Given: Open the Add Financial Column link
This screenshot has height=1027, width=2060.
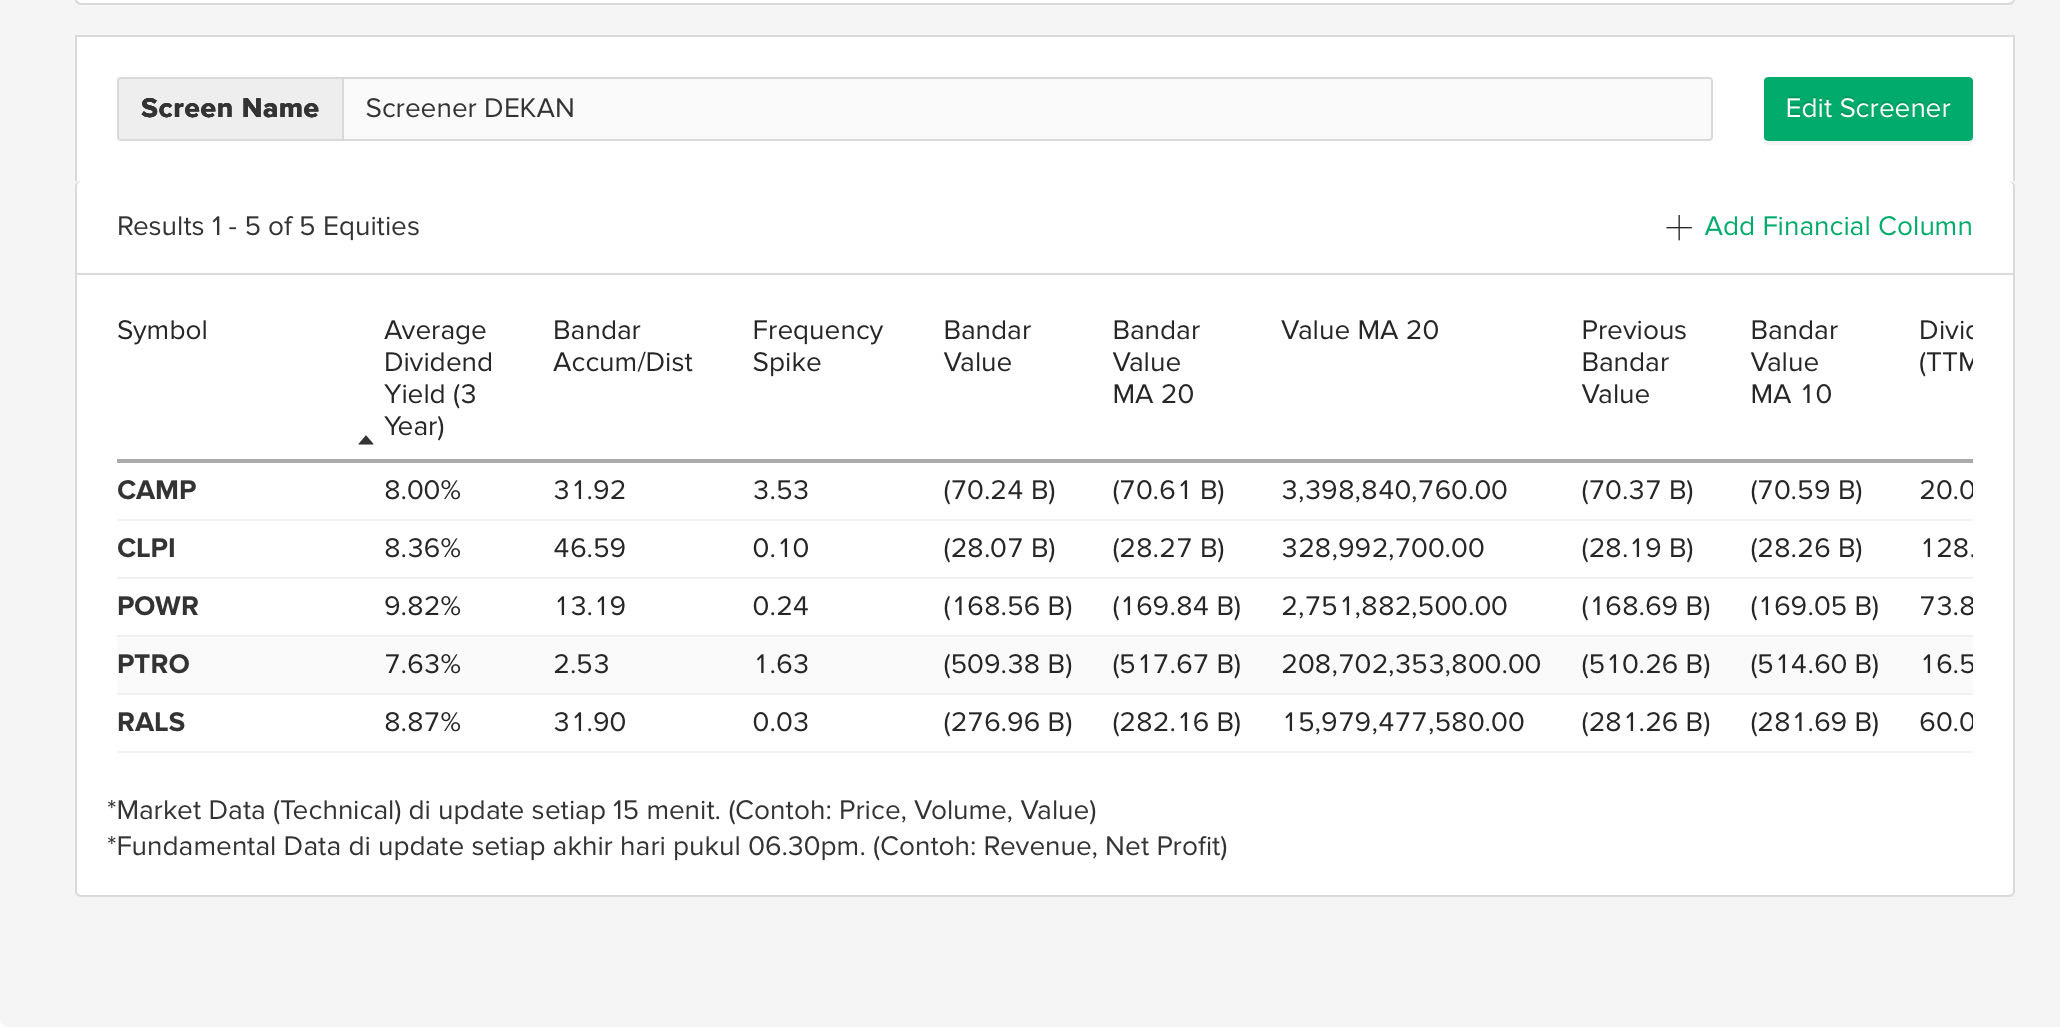Looking at the screenshot, I should pos(1837,227).
